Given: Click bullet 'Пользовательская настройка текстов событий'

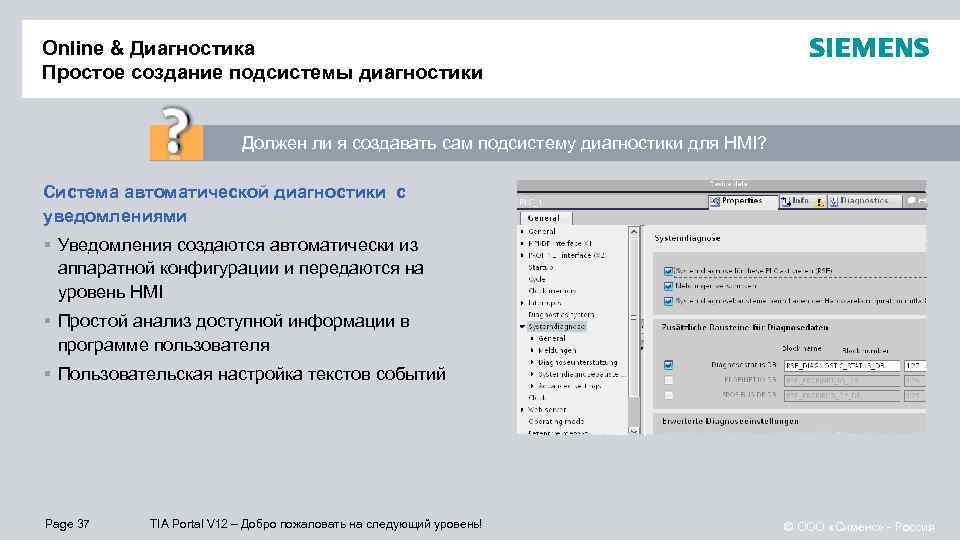Looking at the screenshot, I should pos(252,374).
